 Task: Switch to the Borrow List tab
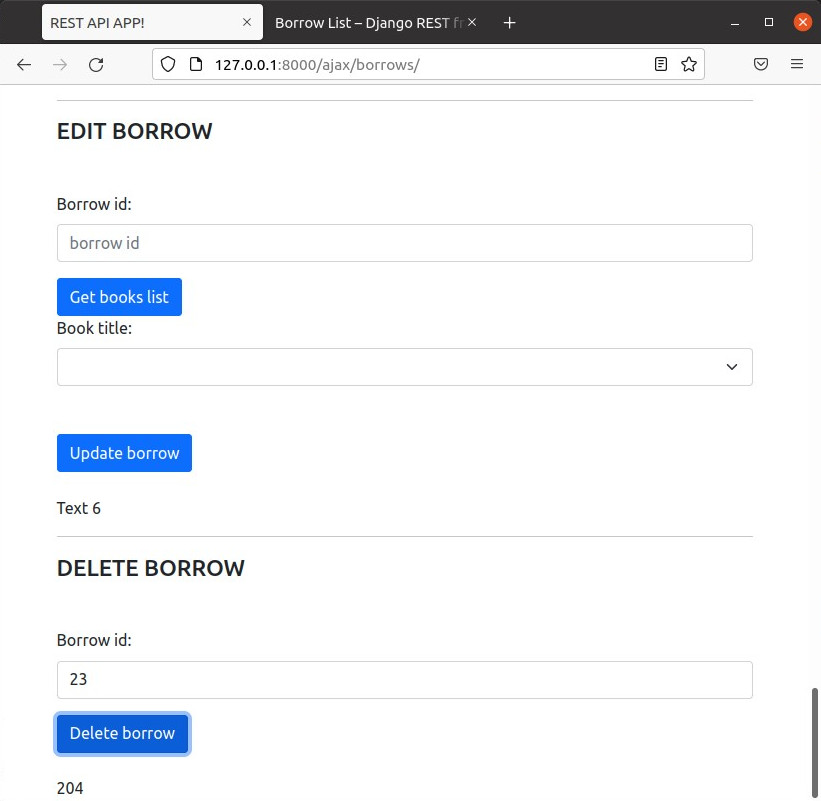coord(365,22)
